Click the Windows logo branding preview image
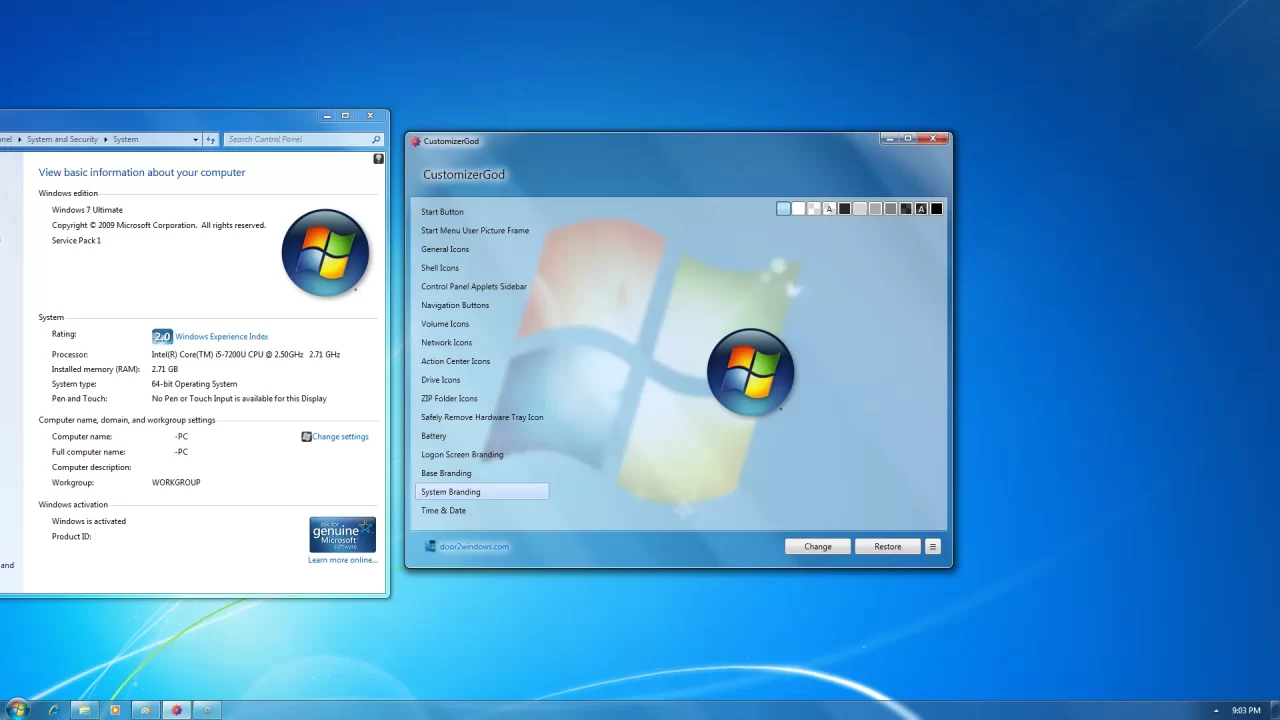1280x720 pixels. click(x=750, y=371)
